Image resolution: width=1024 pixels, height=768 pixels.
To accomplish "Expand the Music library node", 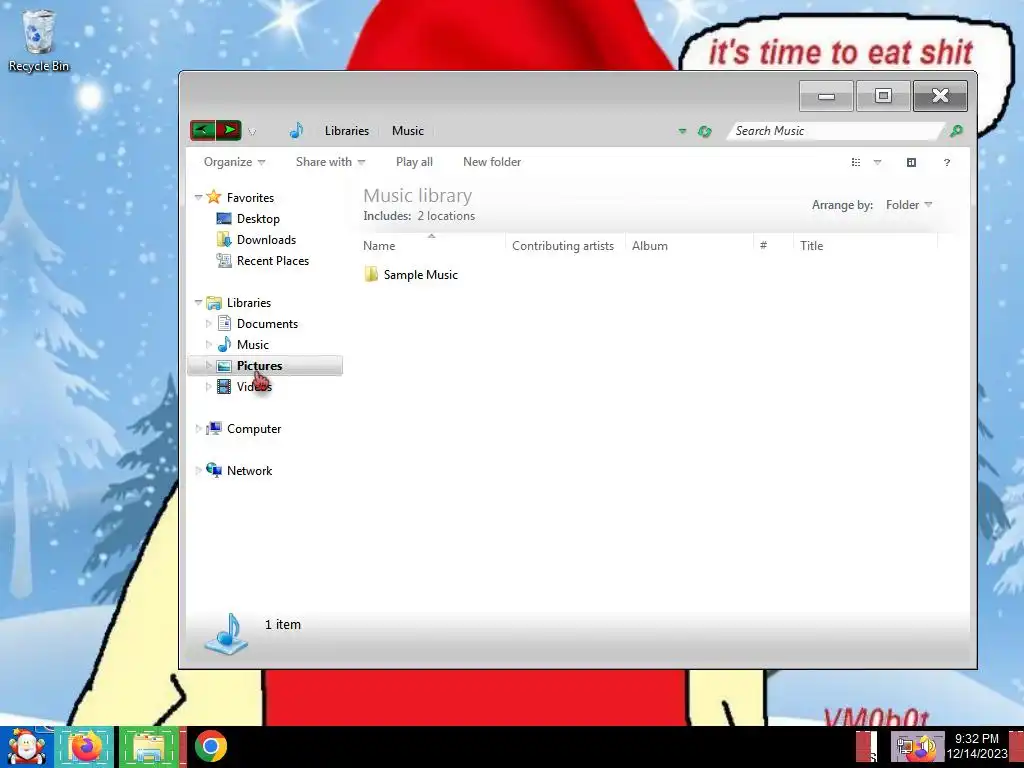I will 208,345.
